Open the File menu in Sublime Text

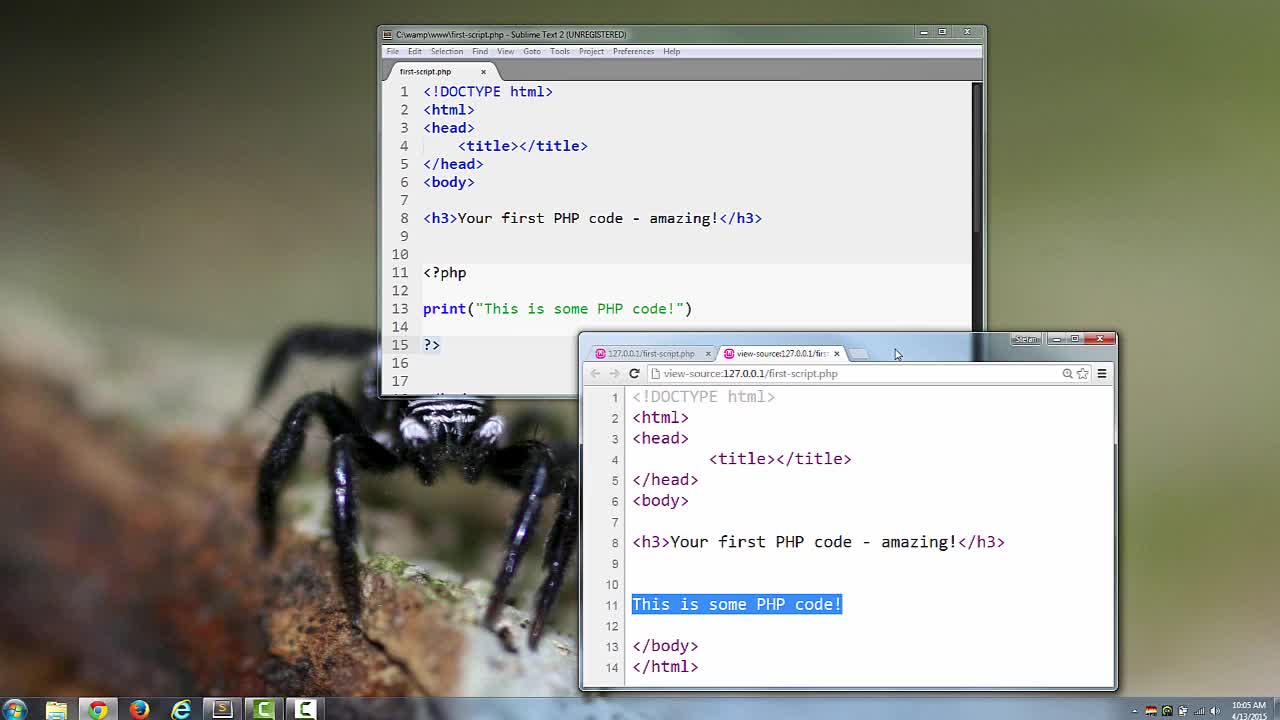[393, 51]
